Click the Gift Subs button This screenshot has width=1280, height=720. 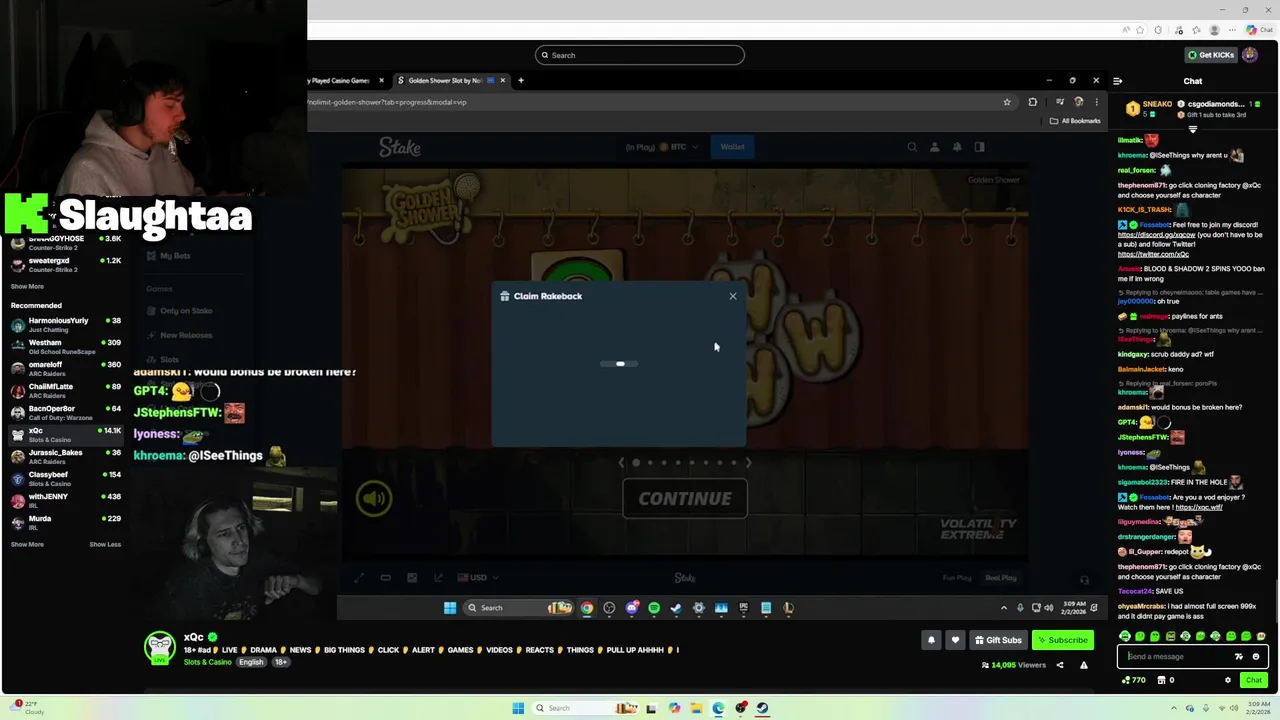point(998,640)
